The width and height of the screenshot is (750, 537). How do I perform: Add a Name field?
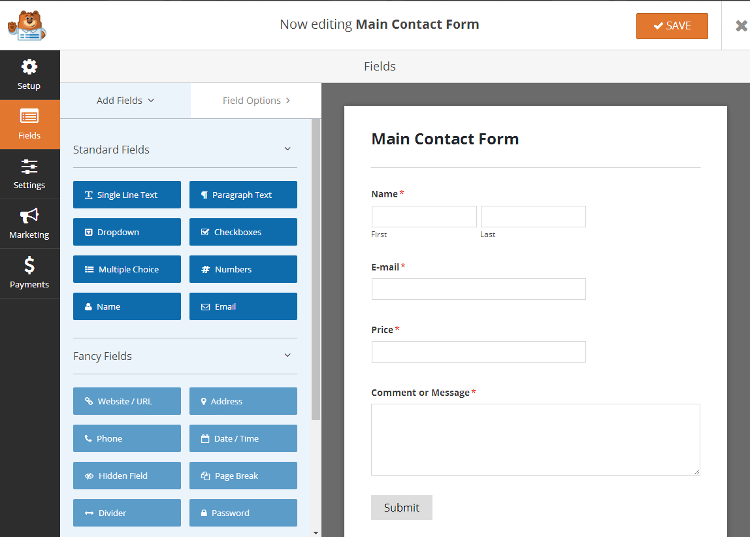point(127,307)
